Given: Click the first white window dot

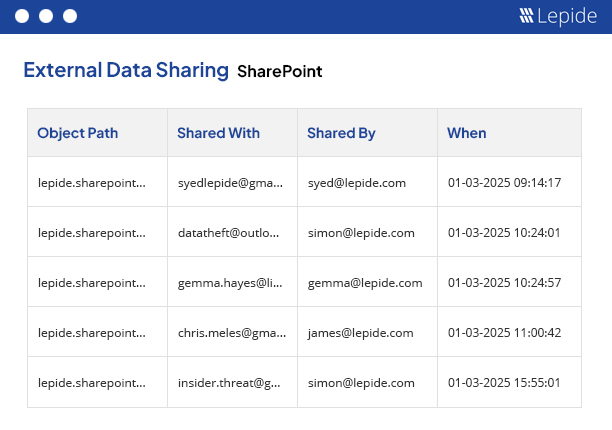Looking at the screenshot, I should point(21,16).
